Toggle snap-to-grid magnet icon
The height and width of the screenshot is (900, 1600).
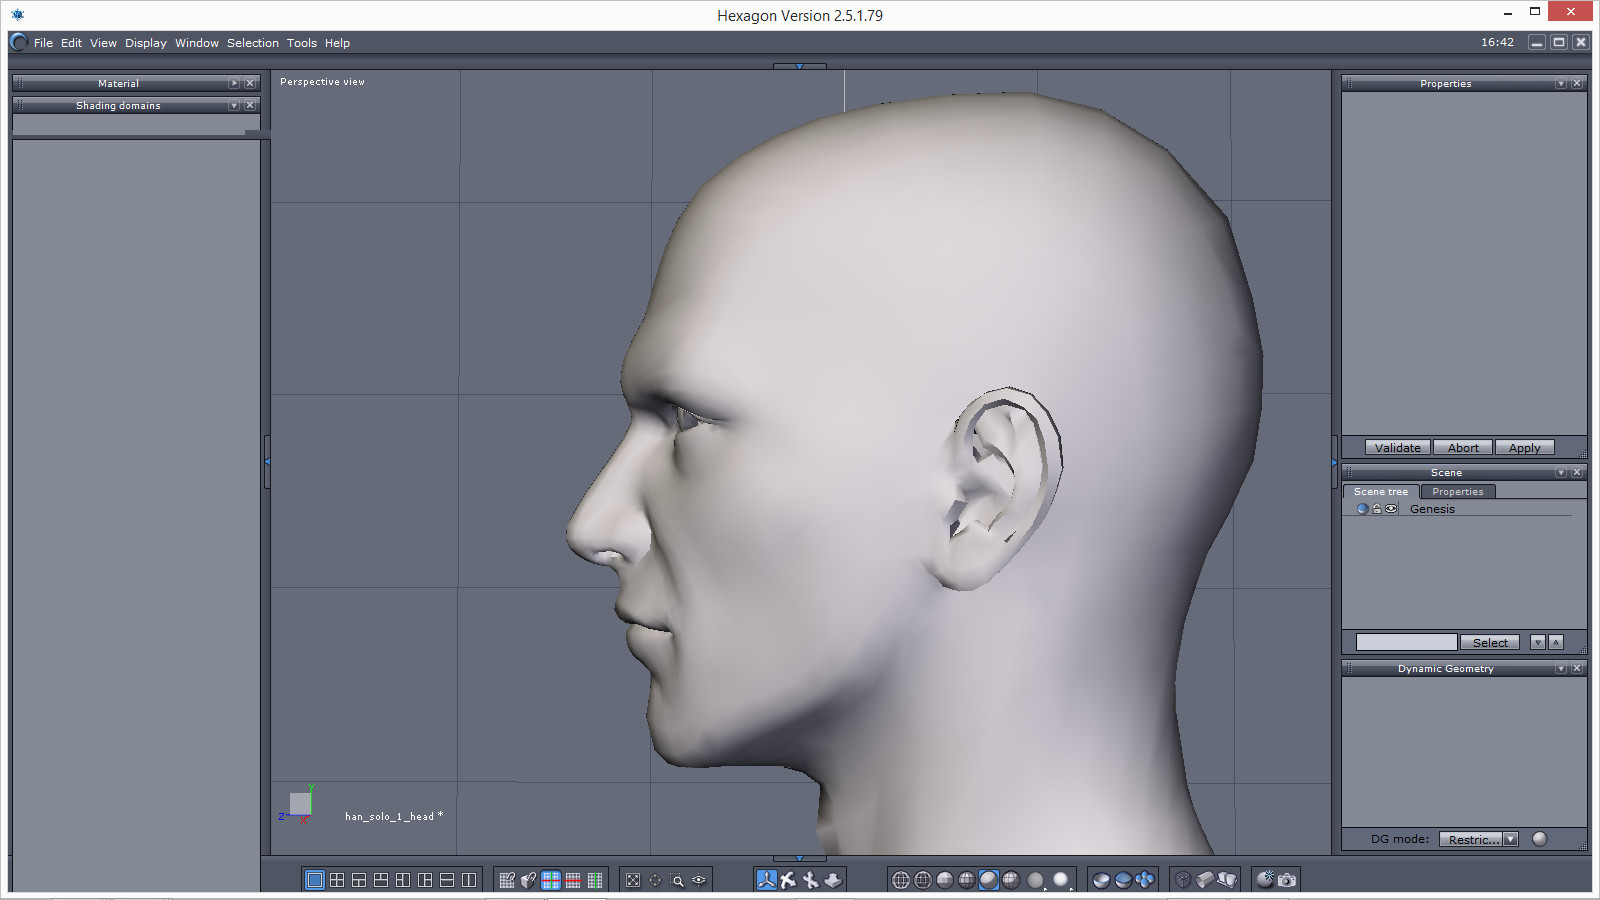click(507, 880)
